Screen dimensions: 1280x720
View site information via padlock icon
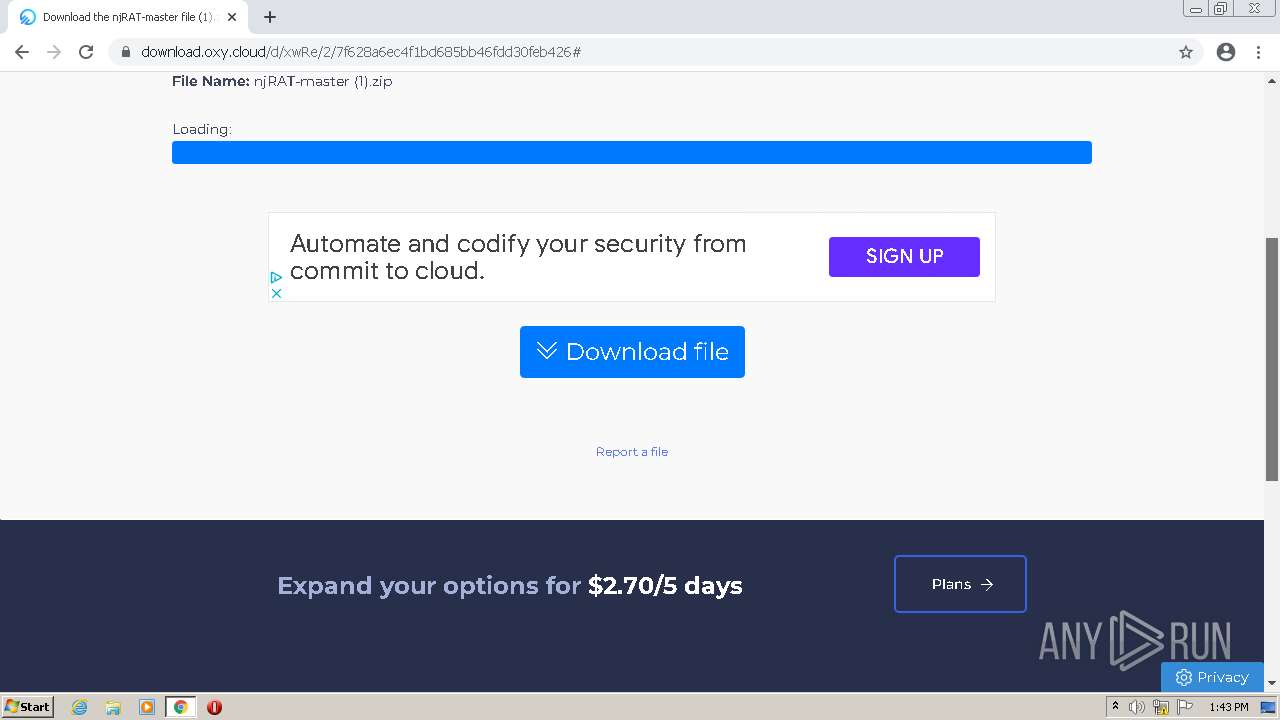pos(126,52)
